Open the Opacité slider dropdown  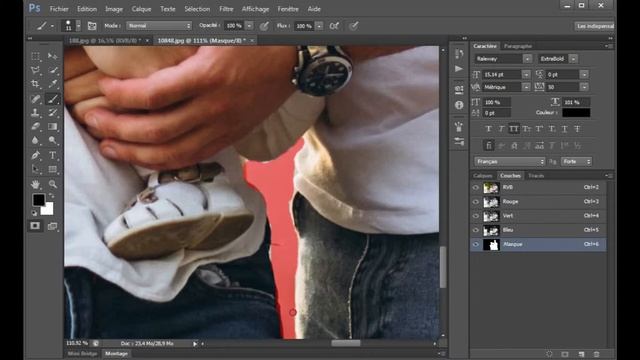point(249,26)
